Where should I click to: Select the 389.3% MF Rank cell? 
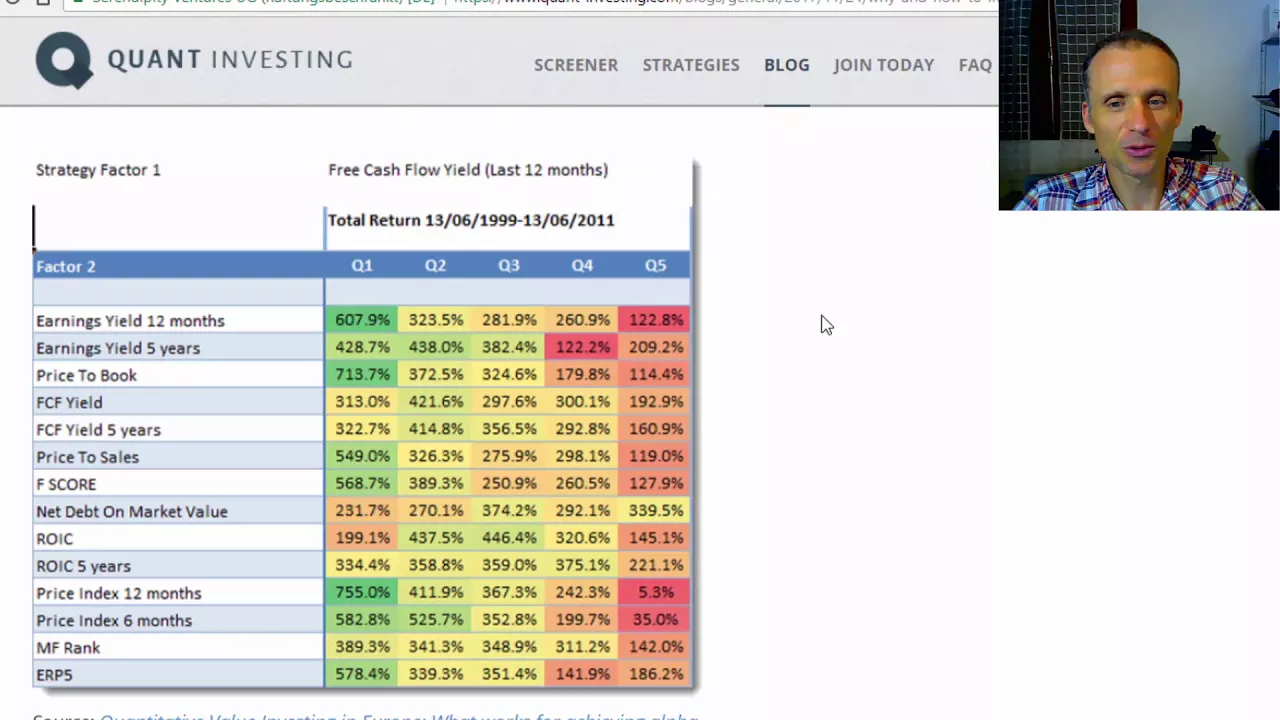coord(362,647)
